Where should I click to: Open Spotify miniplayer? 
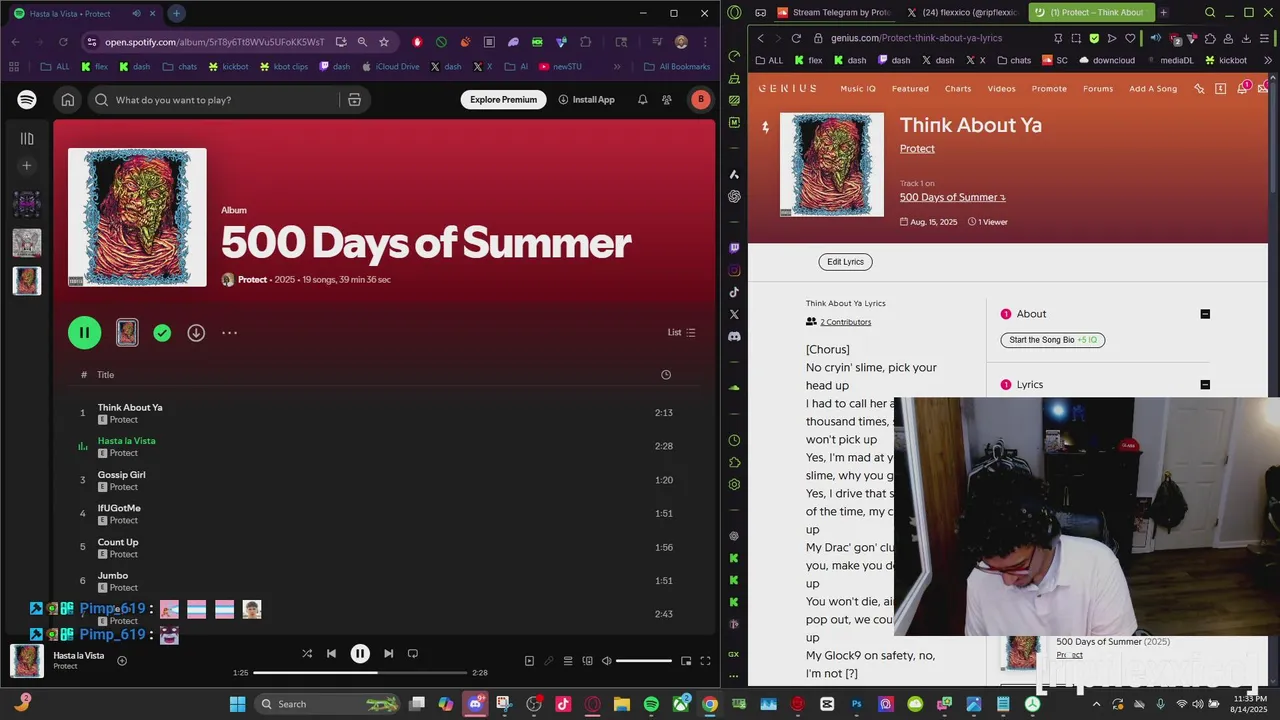click(686, 661)
